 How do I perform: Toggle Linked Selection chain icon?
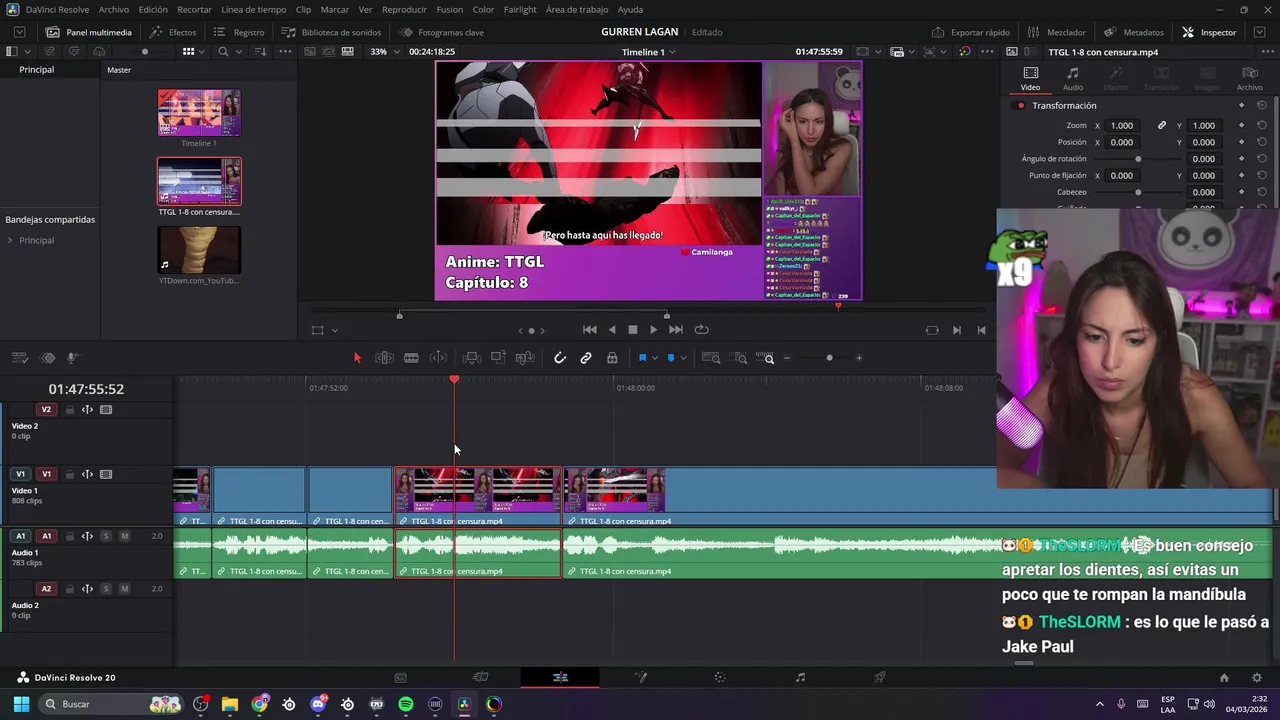point(586,358)
